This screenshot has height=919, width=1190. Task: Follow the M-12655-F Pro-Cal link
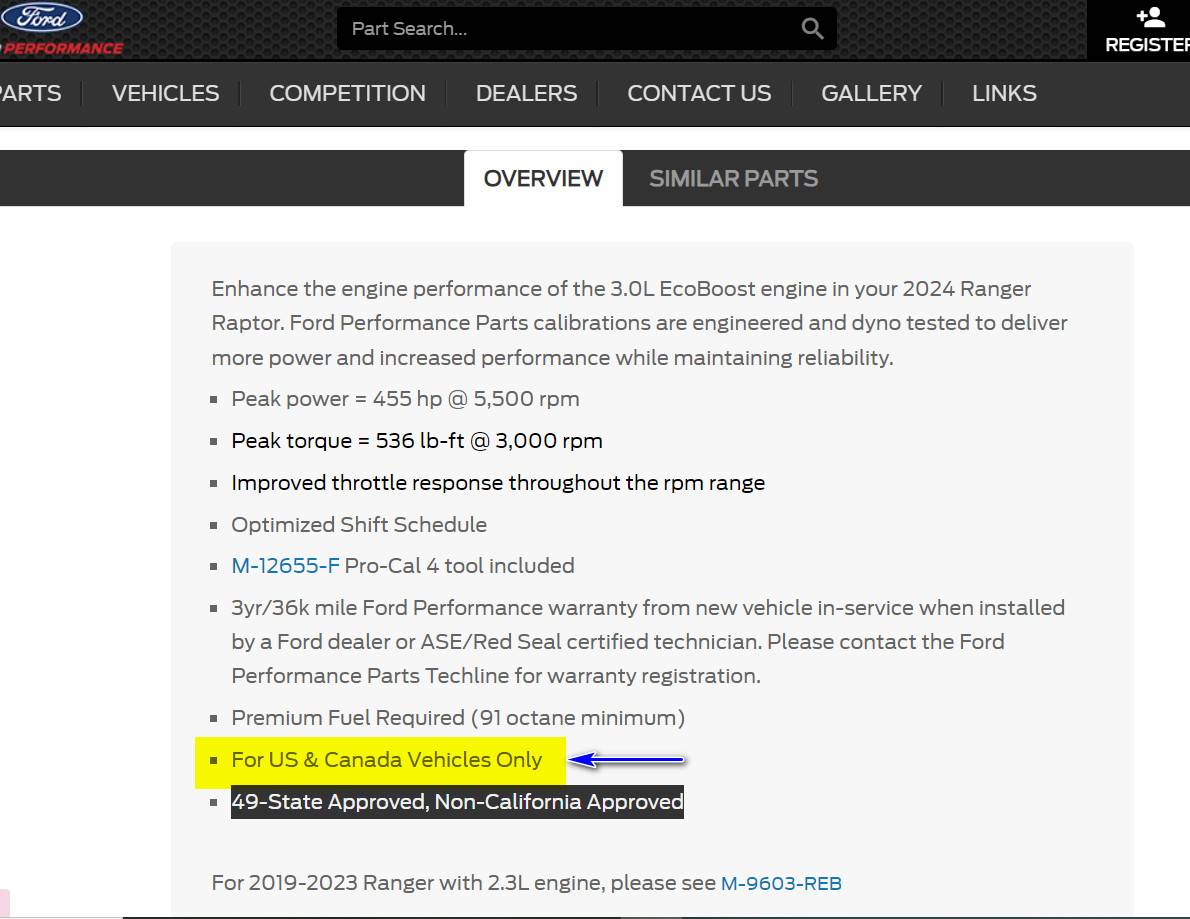coord(285,566)
